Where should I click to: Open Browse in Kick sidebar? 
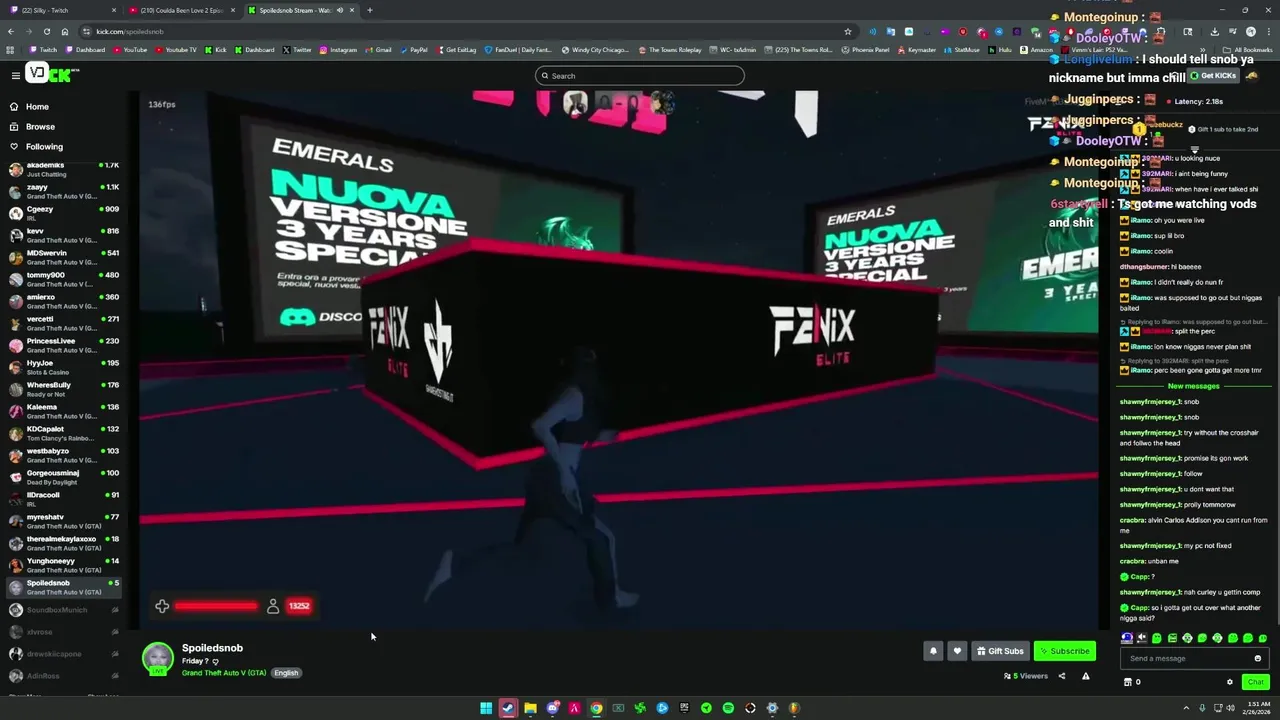click(40, 126)
